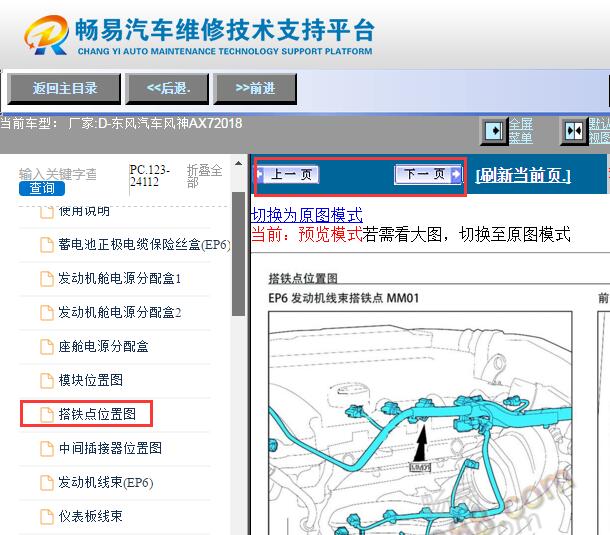
Task: Go back with the <<后退 button
Action: [168, 89]
